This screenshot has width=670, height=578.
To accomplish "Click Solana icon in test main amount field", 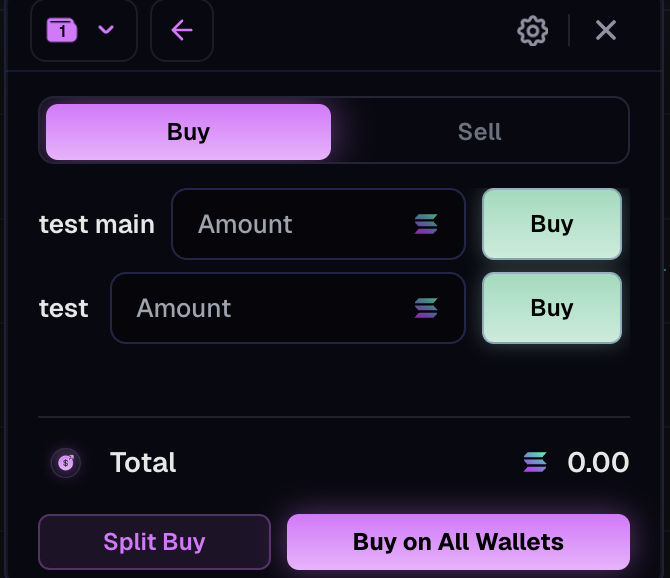I will (426, 224).
